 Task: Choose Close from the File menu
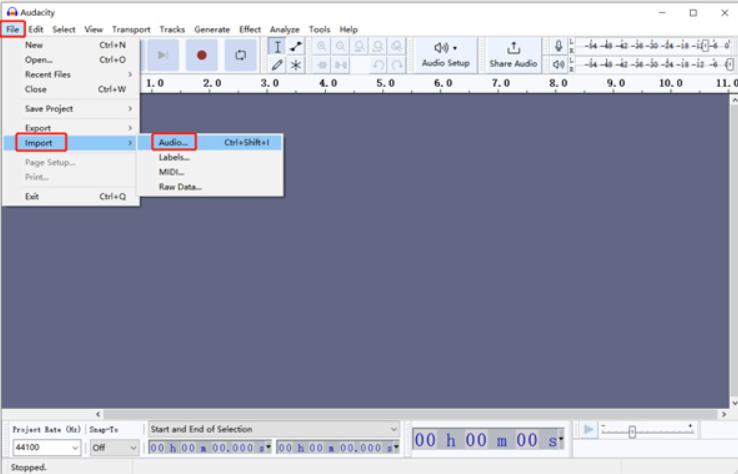click(x=71, y=89)
